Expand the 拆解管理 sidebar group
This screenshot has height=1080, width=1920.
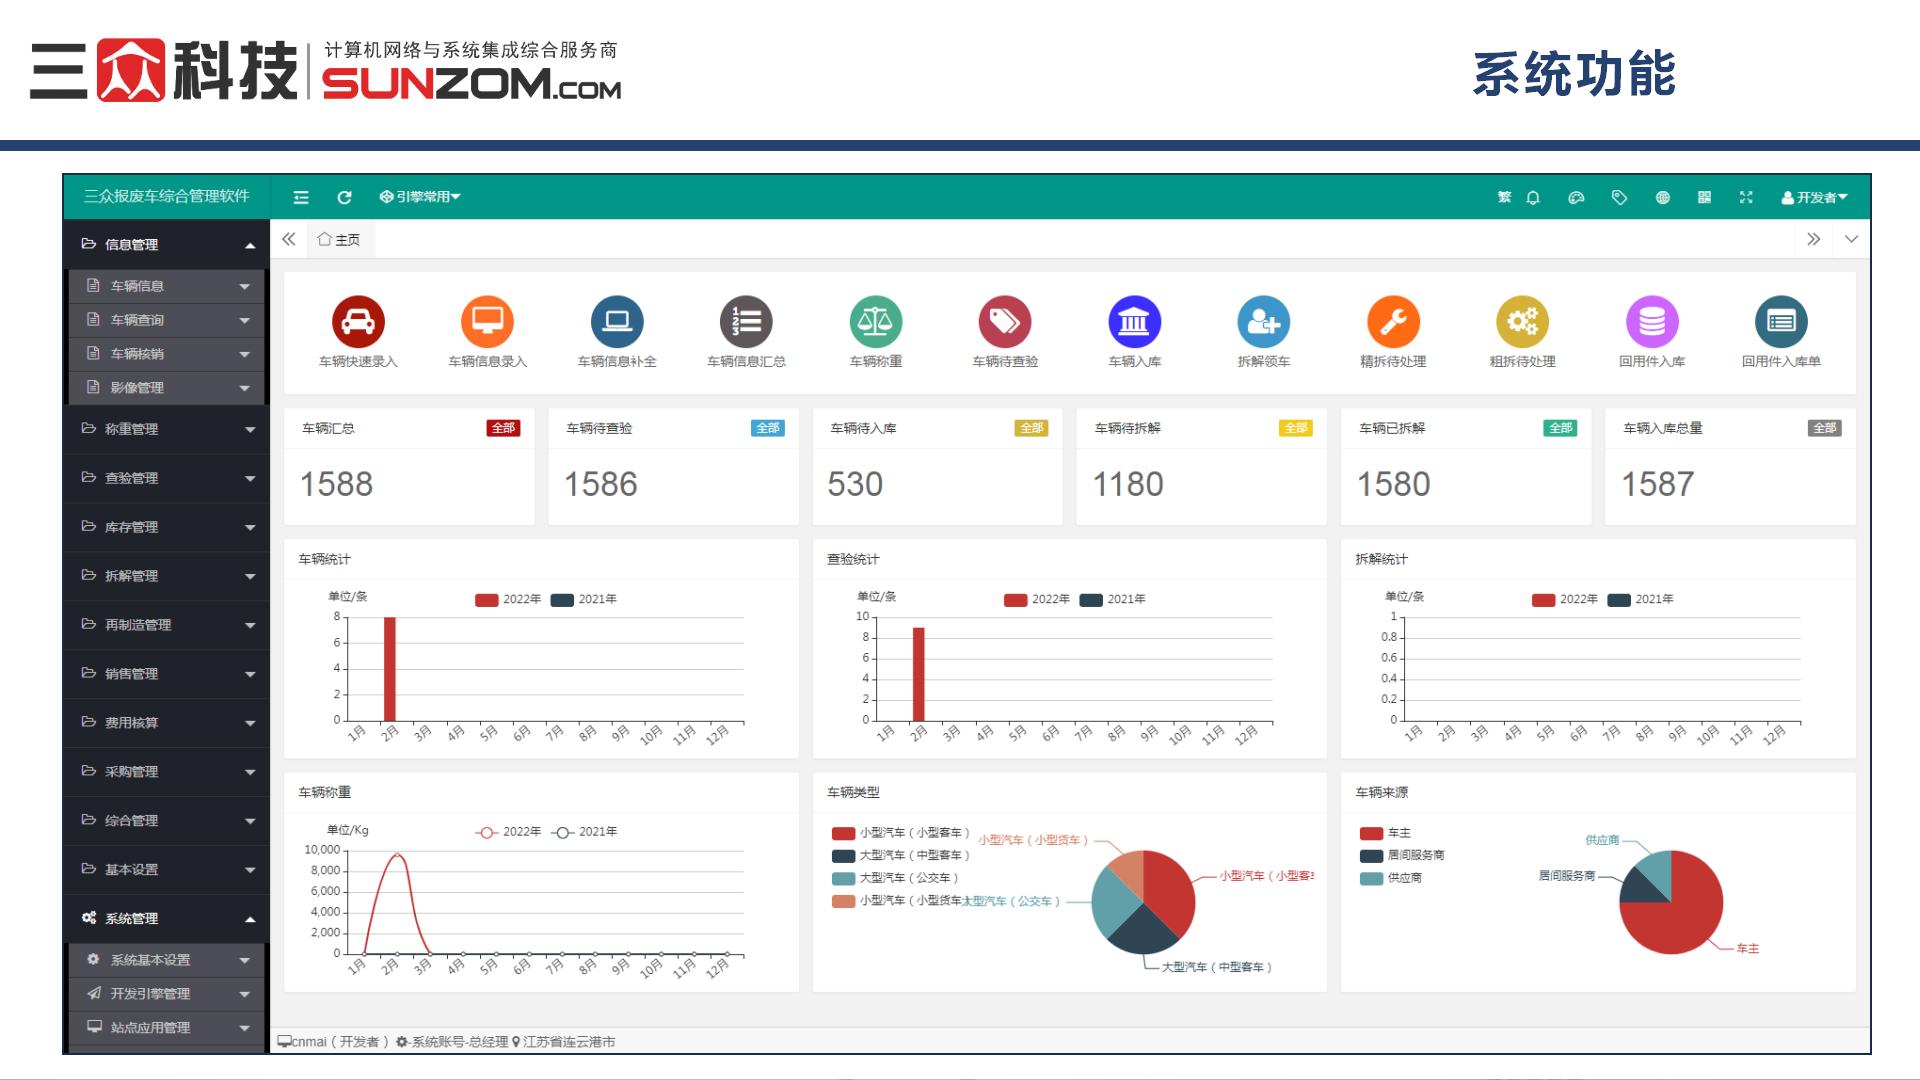pyautogui.click(x=166, y=576)
